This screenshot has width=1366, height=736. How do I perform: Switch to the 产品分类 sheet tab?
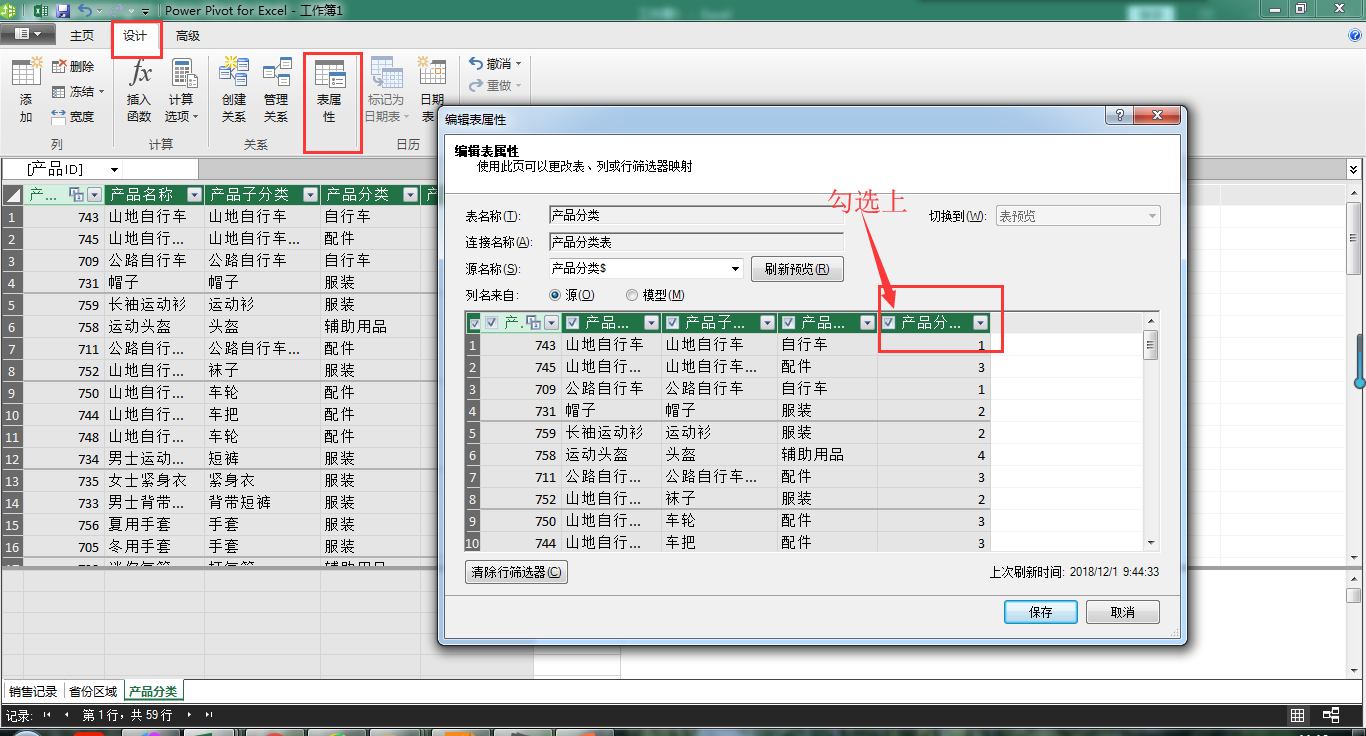pos(153,691)
